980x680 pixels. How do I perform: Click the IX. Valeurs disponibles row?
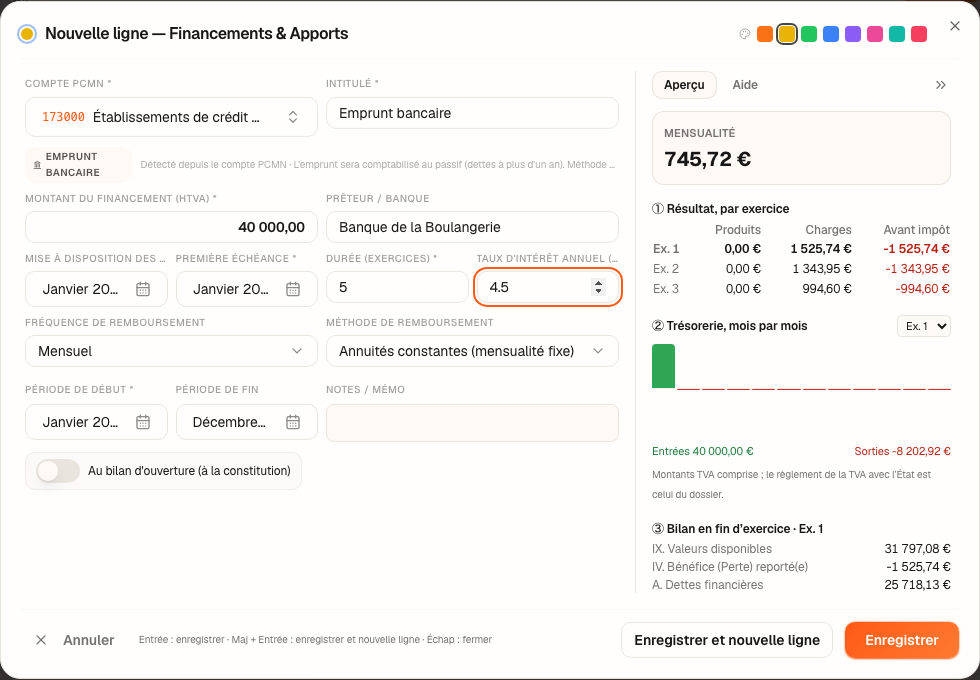tap(801, 549)
